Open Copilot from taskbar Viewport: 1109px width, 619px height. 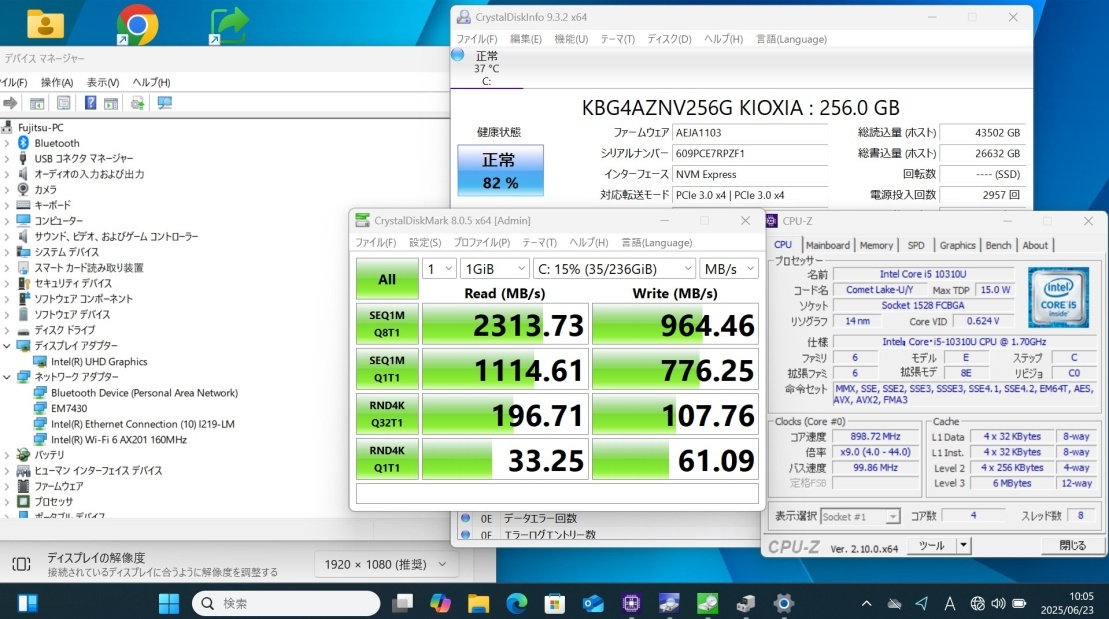point(440,603)
